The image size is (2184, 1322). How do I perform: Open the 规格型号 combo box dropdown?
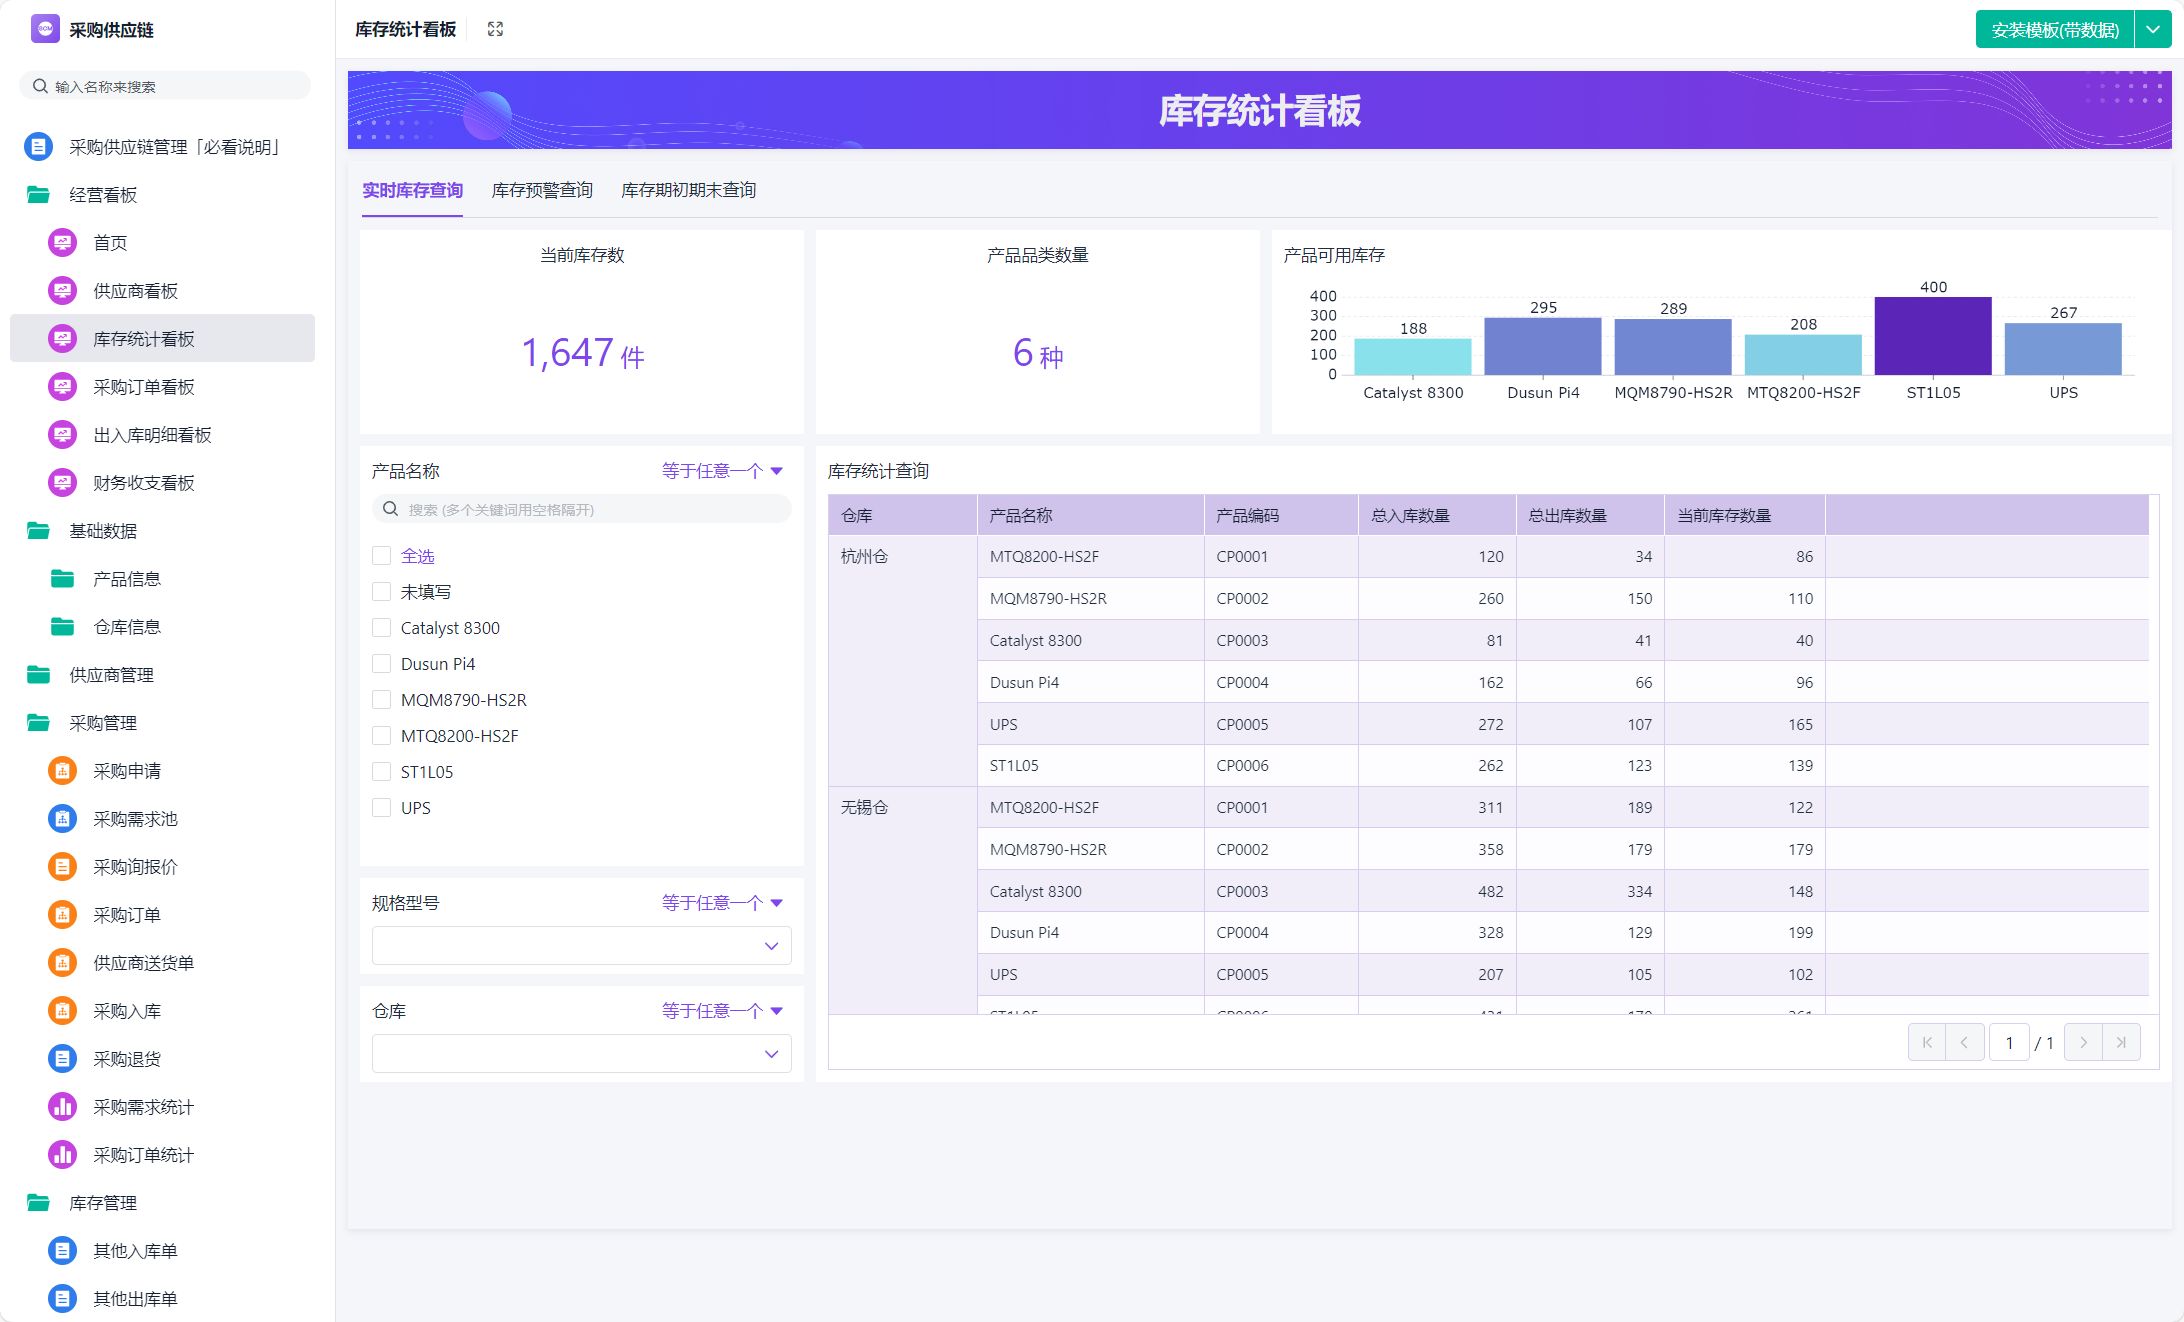(581, 946)
